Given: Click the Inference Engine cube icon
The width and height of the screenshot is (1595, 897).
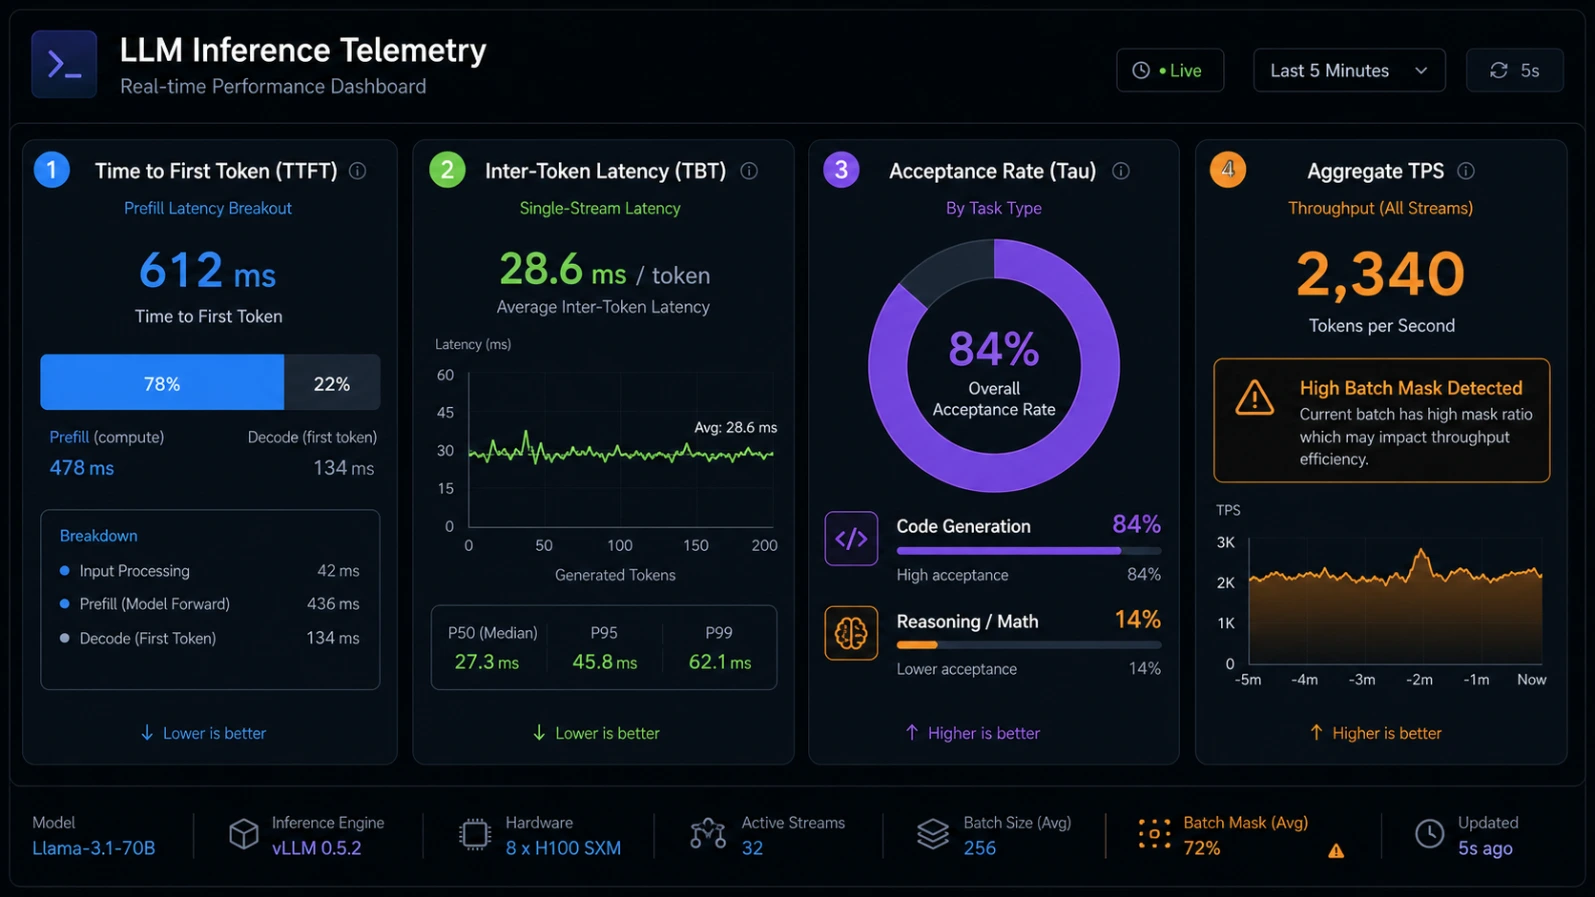Looking at the screenshot, I should (x=243, y=834).
